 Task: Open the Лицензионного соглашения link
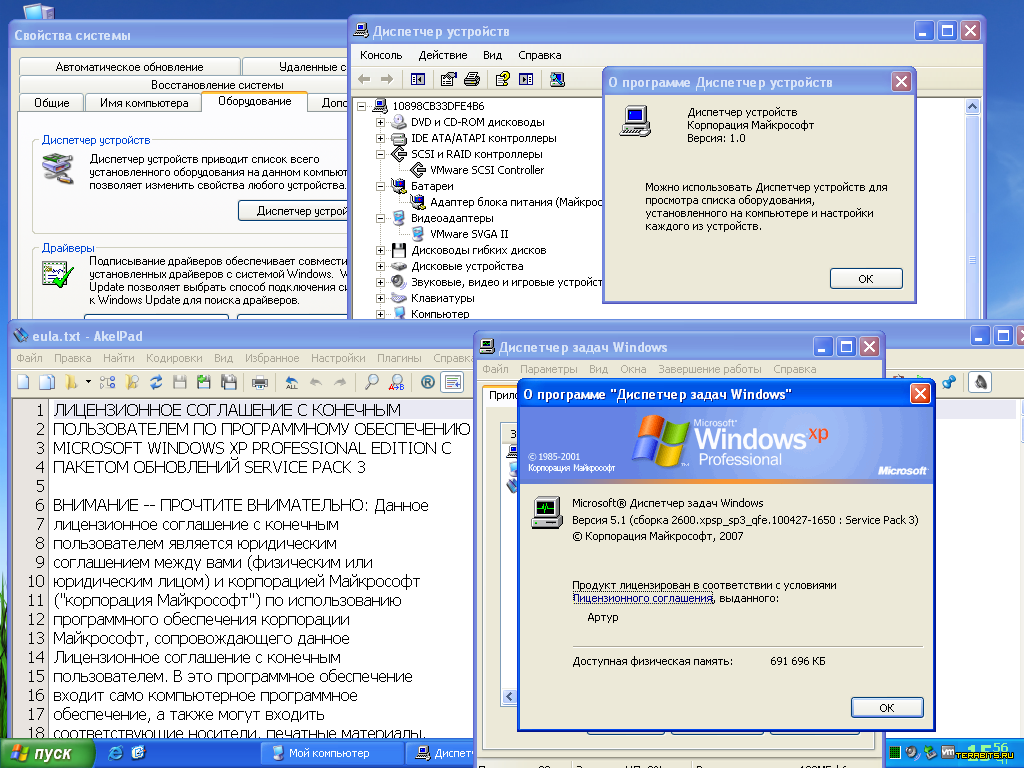pyautogui.click(x=642, y=598)
